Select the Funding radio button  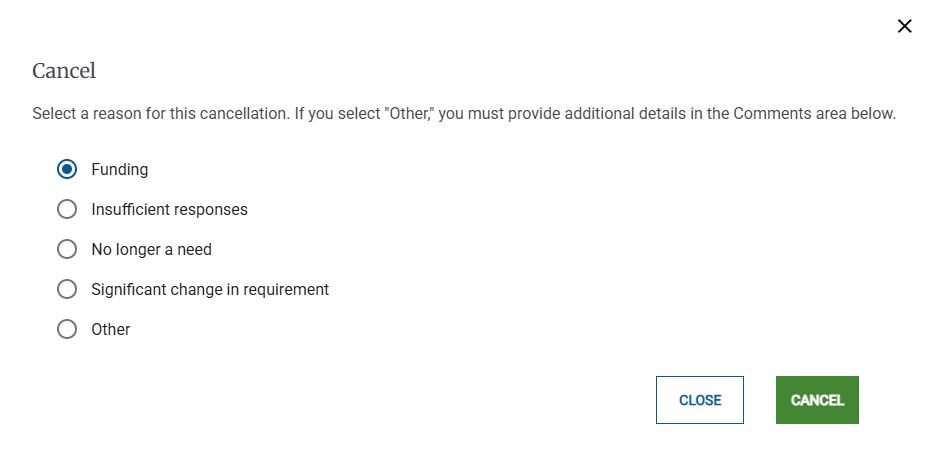67,170
